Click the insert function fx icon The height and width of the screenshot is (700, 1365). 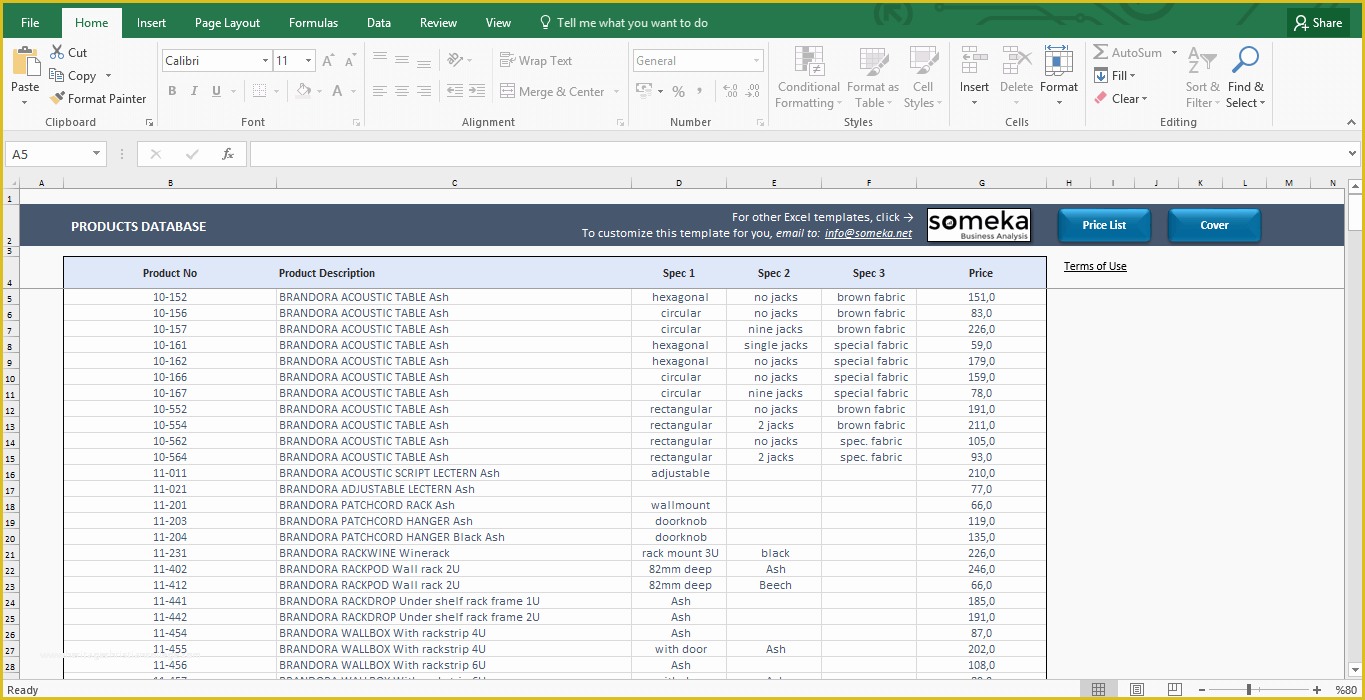point(227,154)
